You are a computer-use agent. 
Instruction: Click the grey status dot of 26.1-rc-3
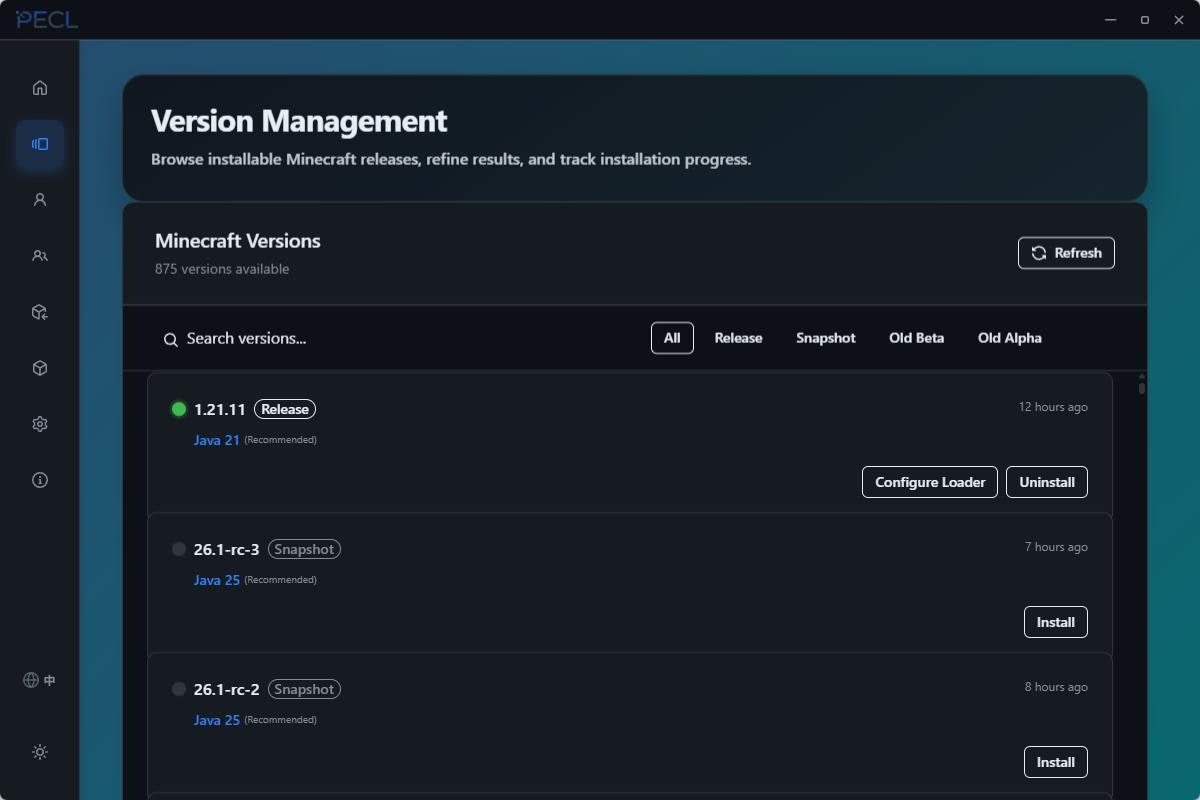point(179,549)
